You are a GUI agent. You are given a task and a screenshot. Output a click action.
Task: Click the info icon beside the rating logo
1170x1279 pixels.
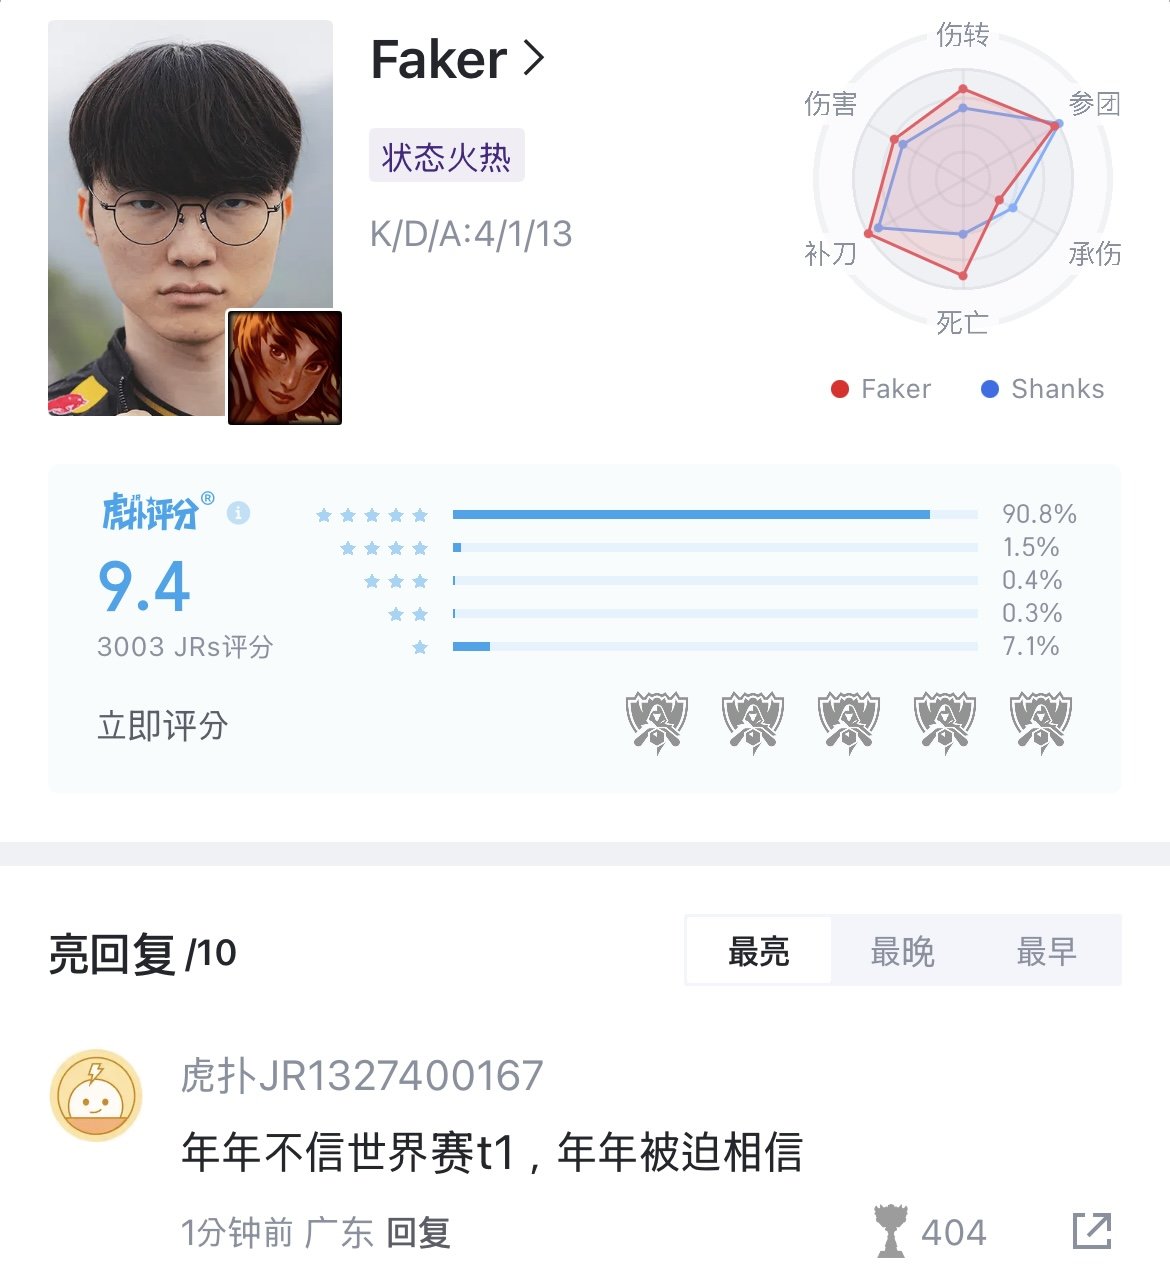(x=238, y=513)
